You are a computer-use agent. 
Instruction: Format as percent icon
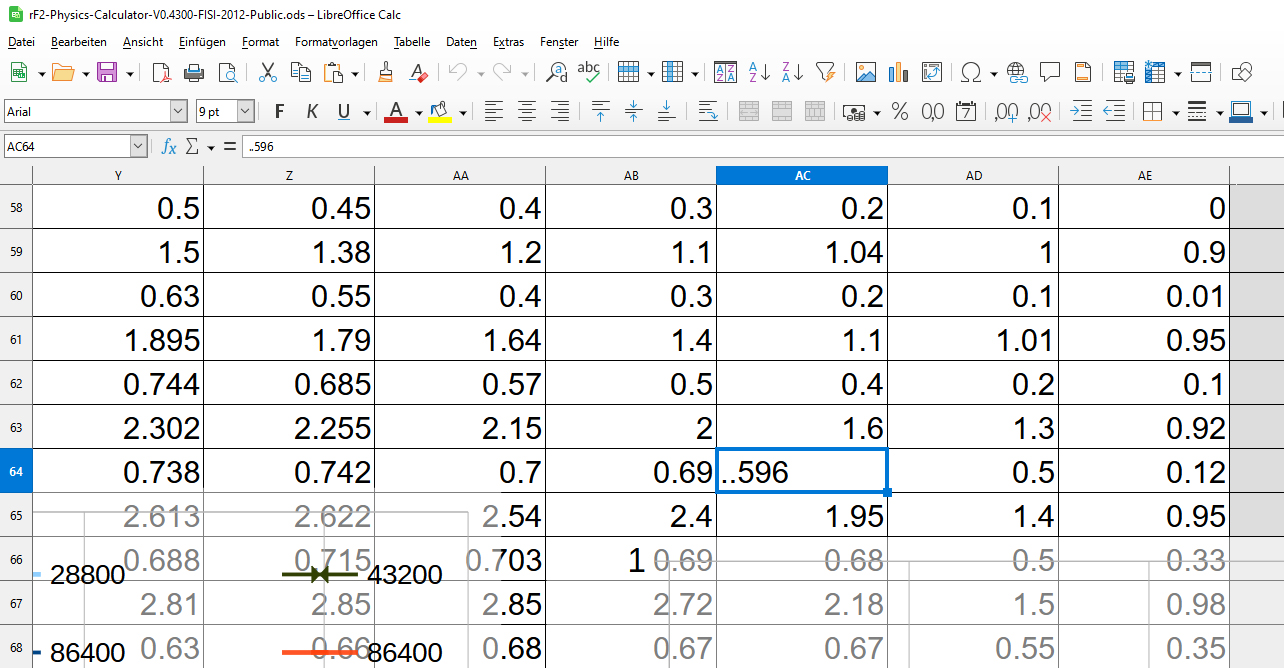click(900, 111)
